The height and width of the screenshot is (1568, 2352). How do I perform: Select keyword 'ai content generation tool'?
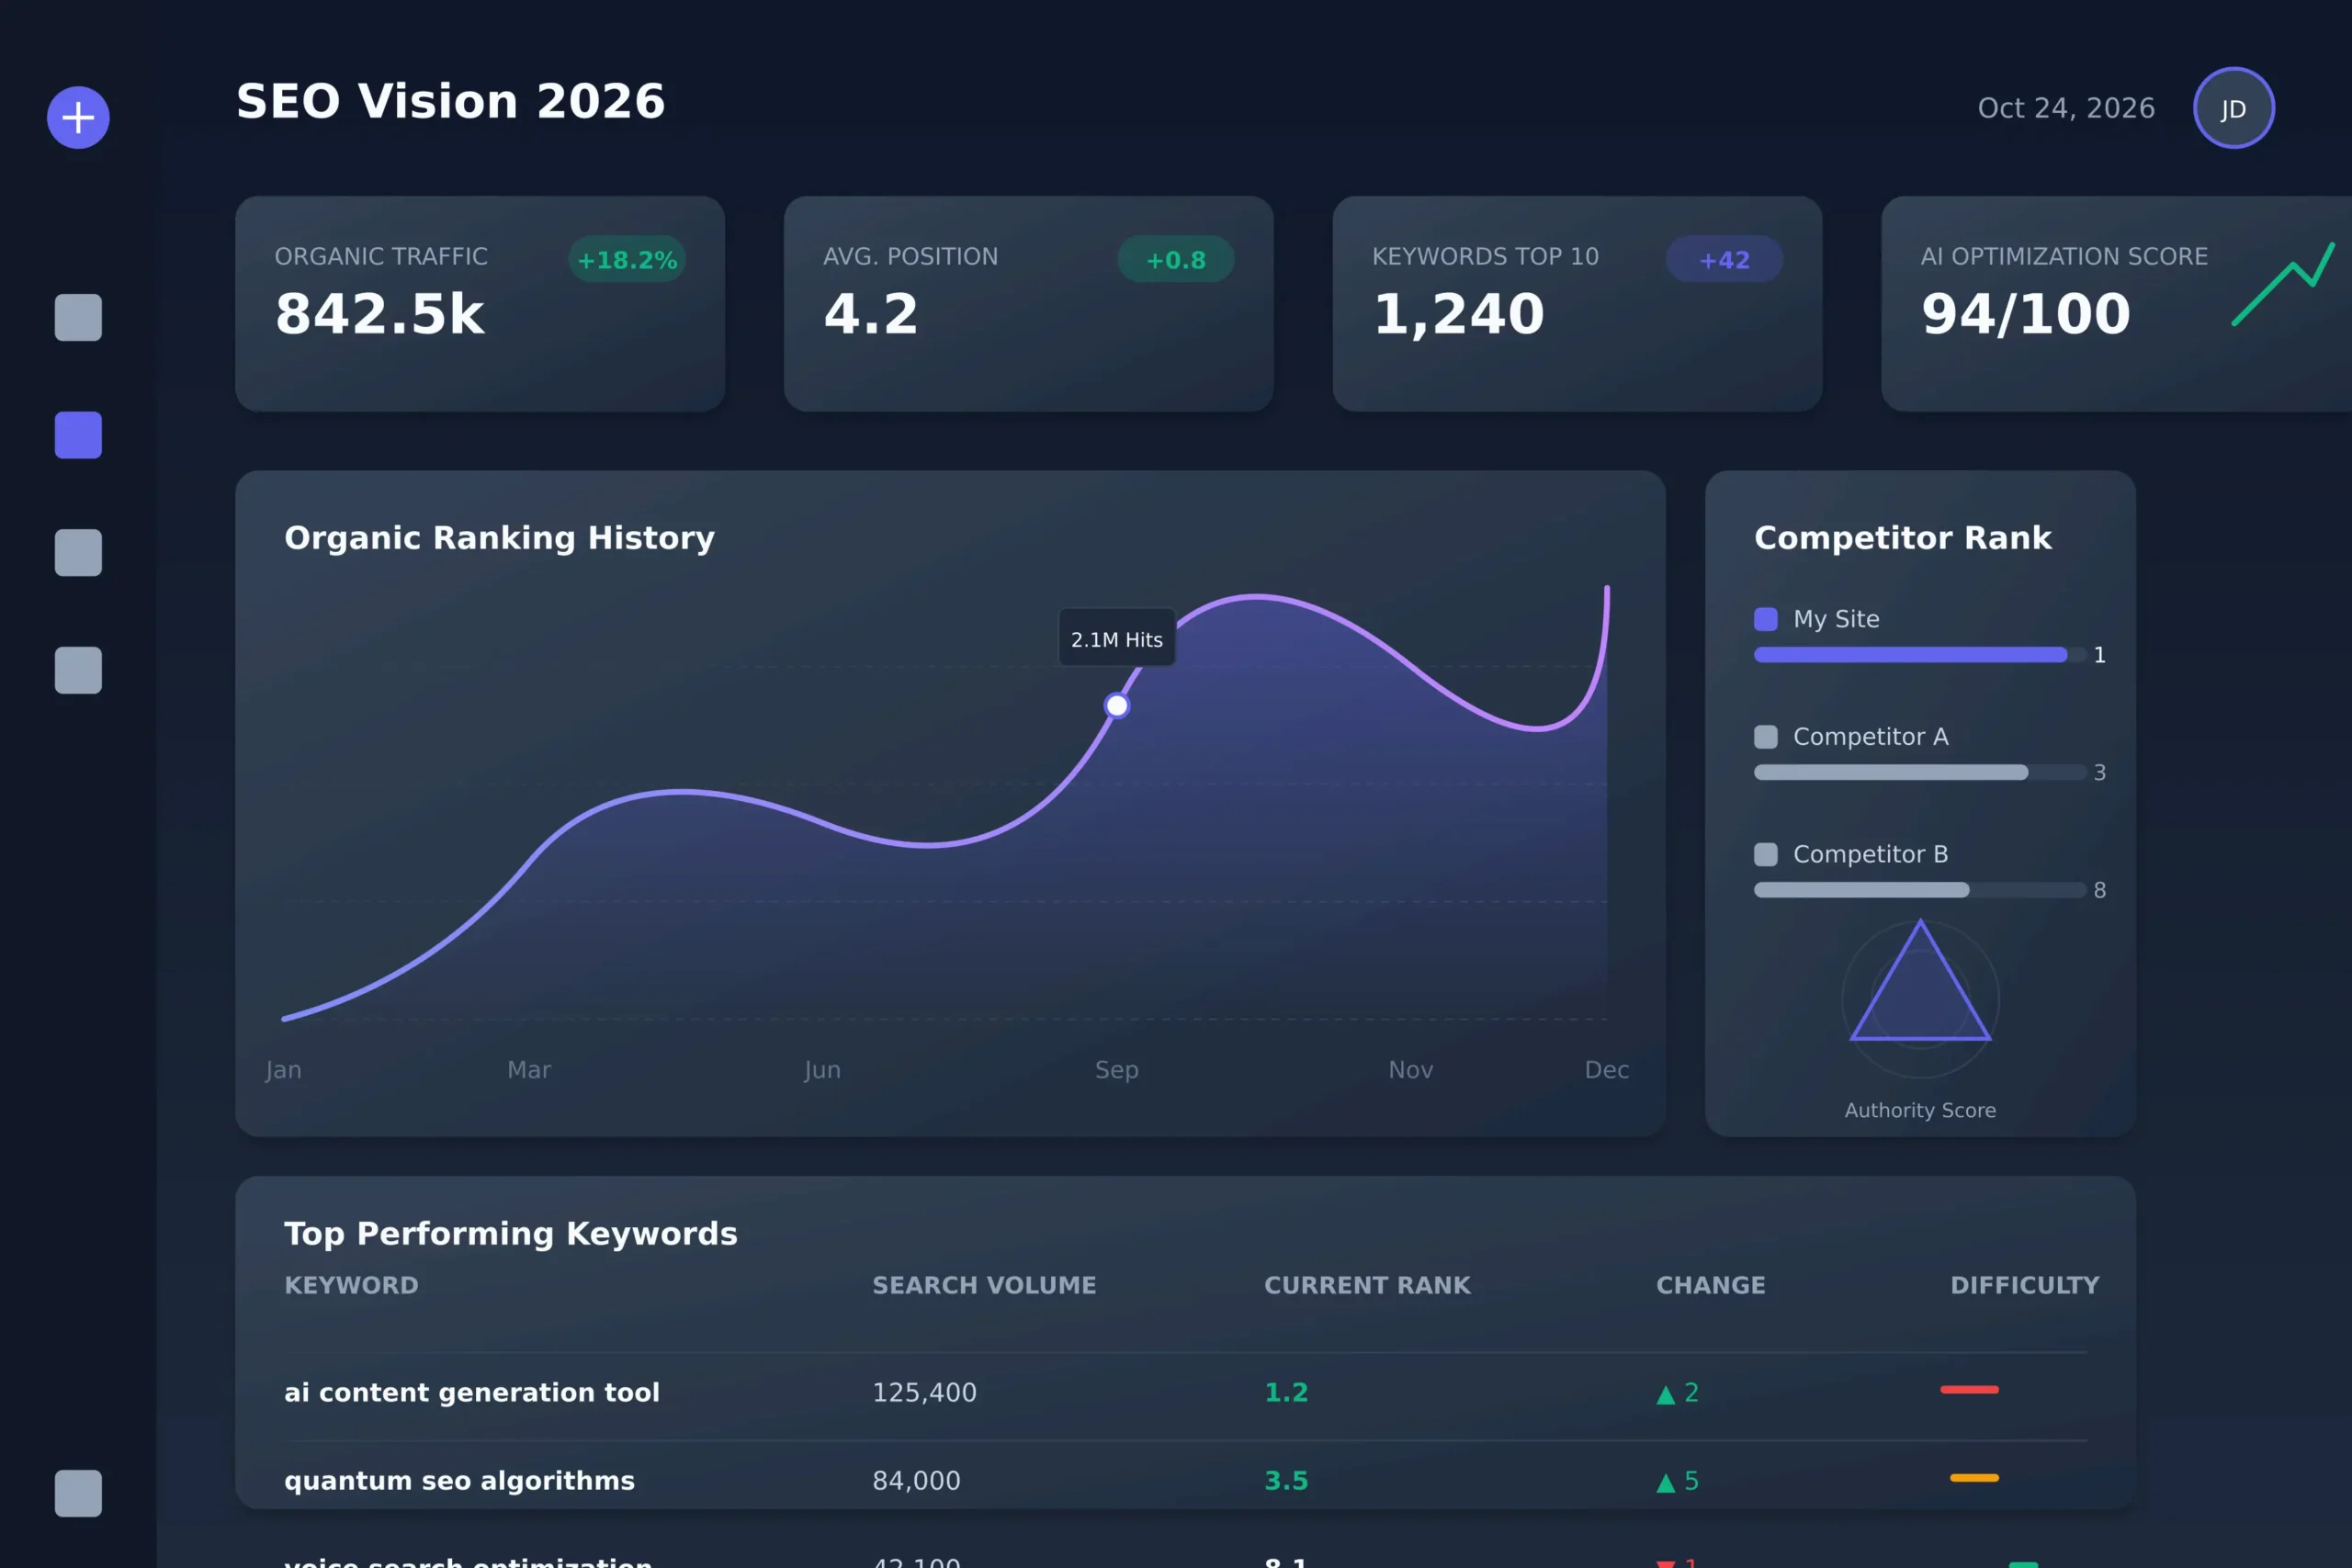tap(472, 1392)
